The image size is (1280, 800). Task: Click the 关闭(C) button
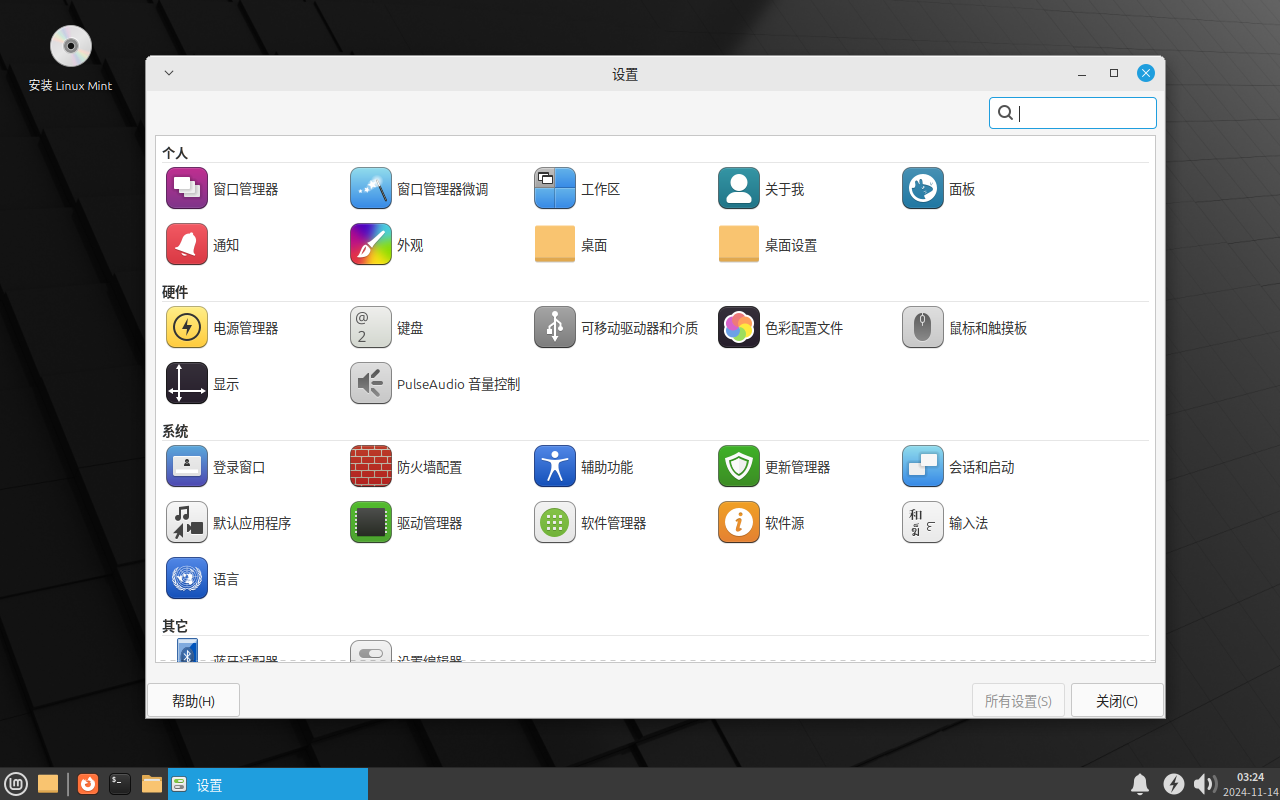1117,701
